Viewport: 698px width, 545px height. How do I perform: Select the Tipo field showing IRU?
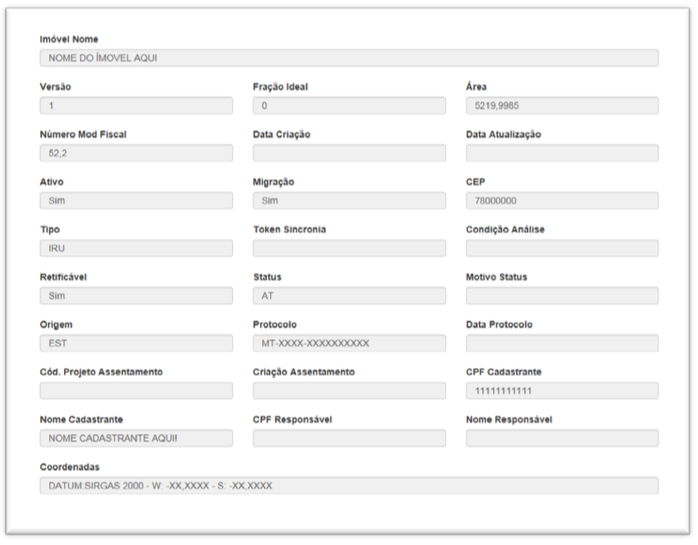click(x=135, y=248)
